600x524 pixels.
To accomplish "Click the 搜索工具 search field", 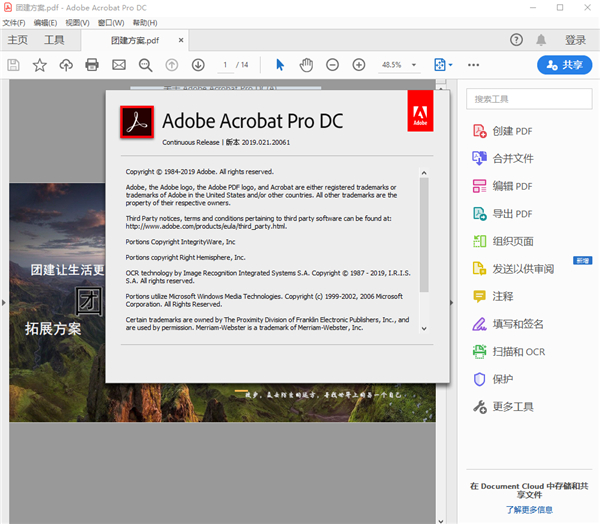I will tap(527, 99).
